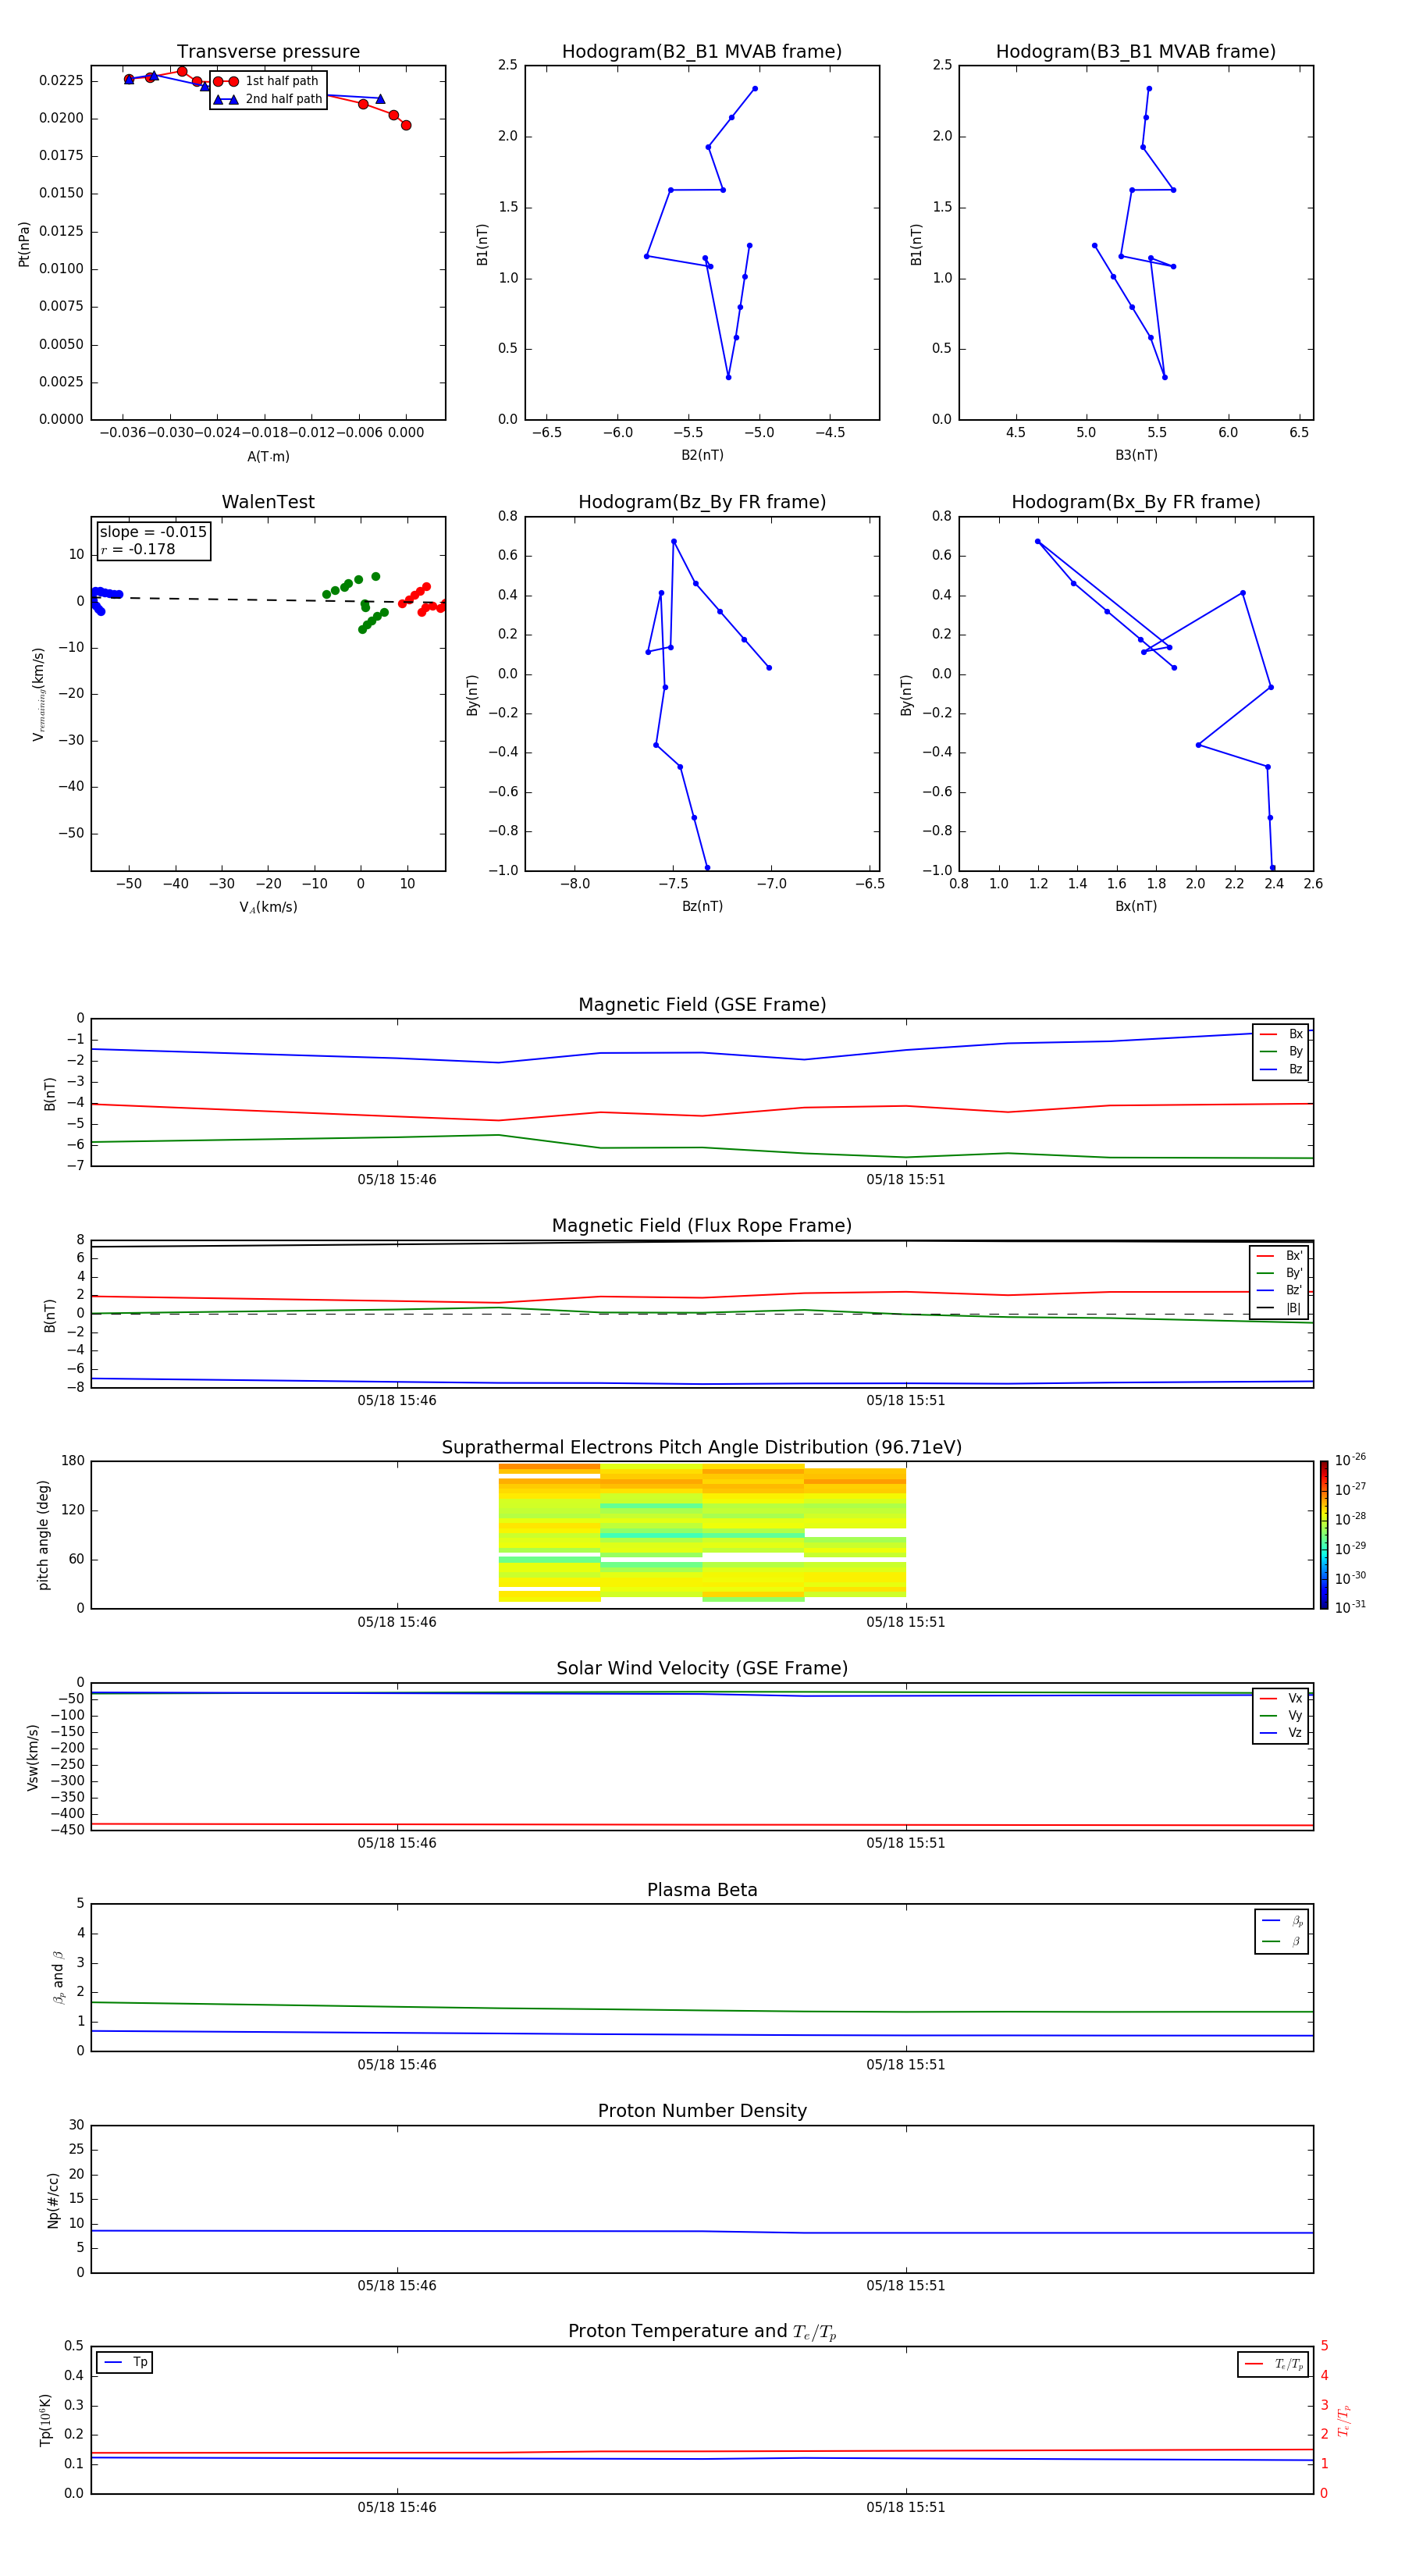Image resolution: width=1405 pixels, height=2576 pixels.
Task: Click "05/18 15:51" tick under GSE magnetic field panel
Action: point(906,1179)
